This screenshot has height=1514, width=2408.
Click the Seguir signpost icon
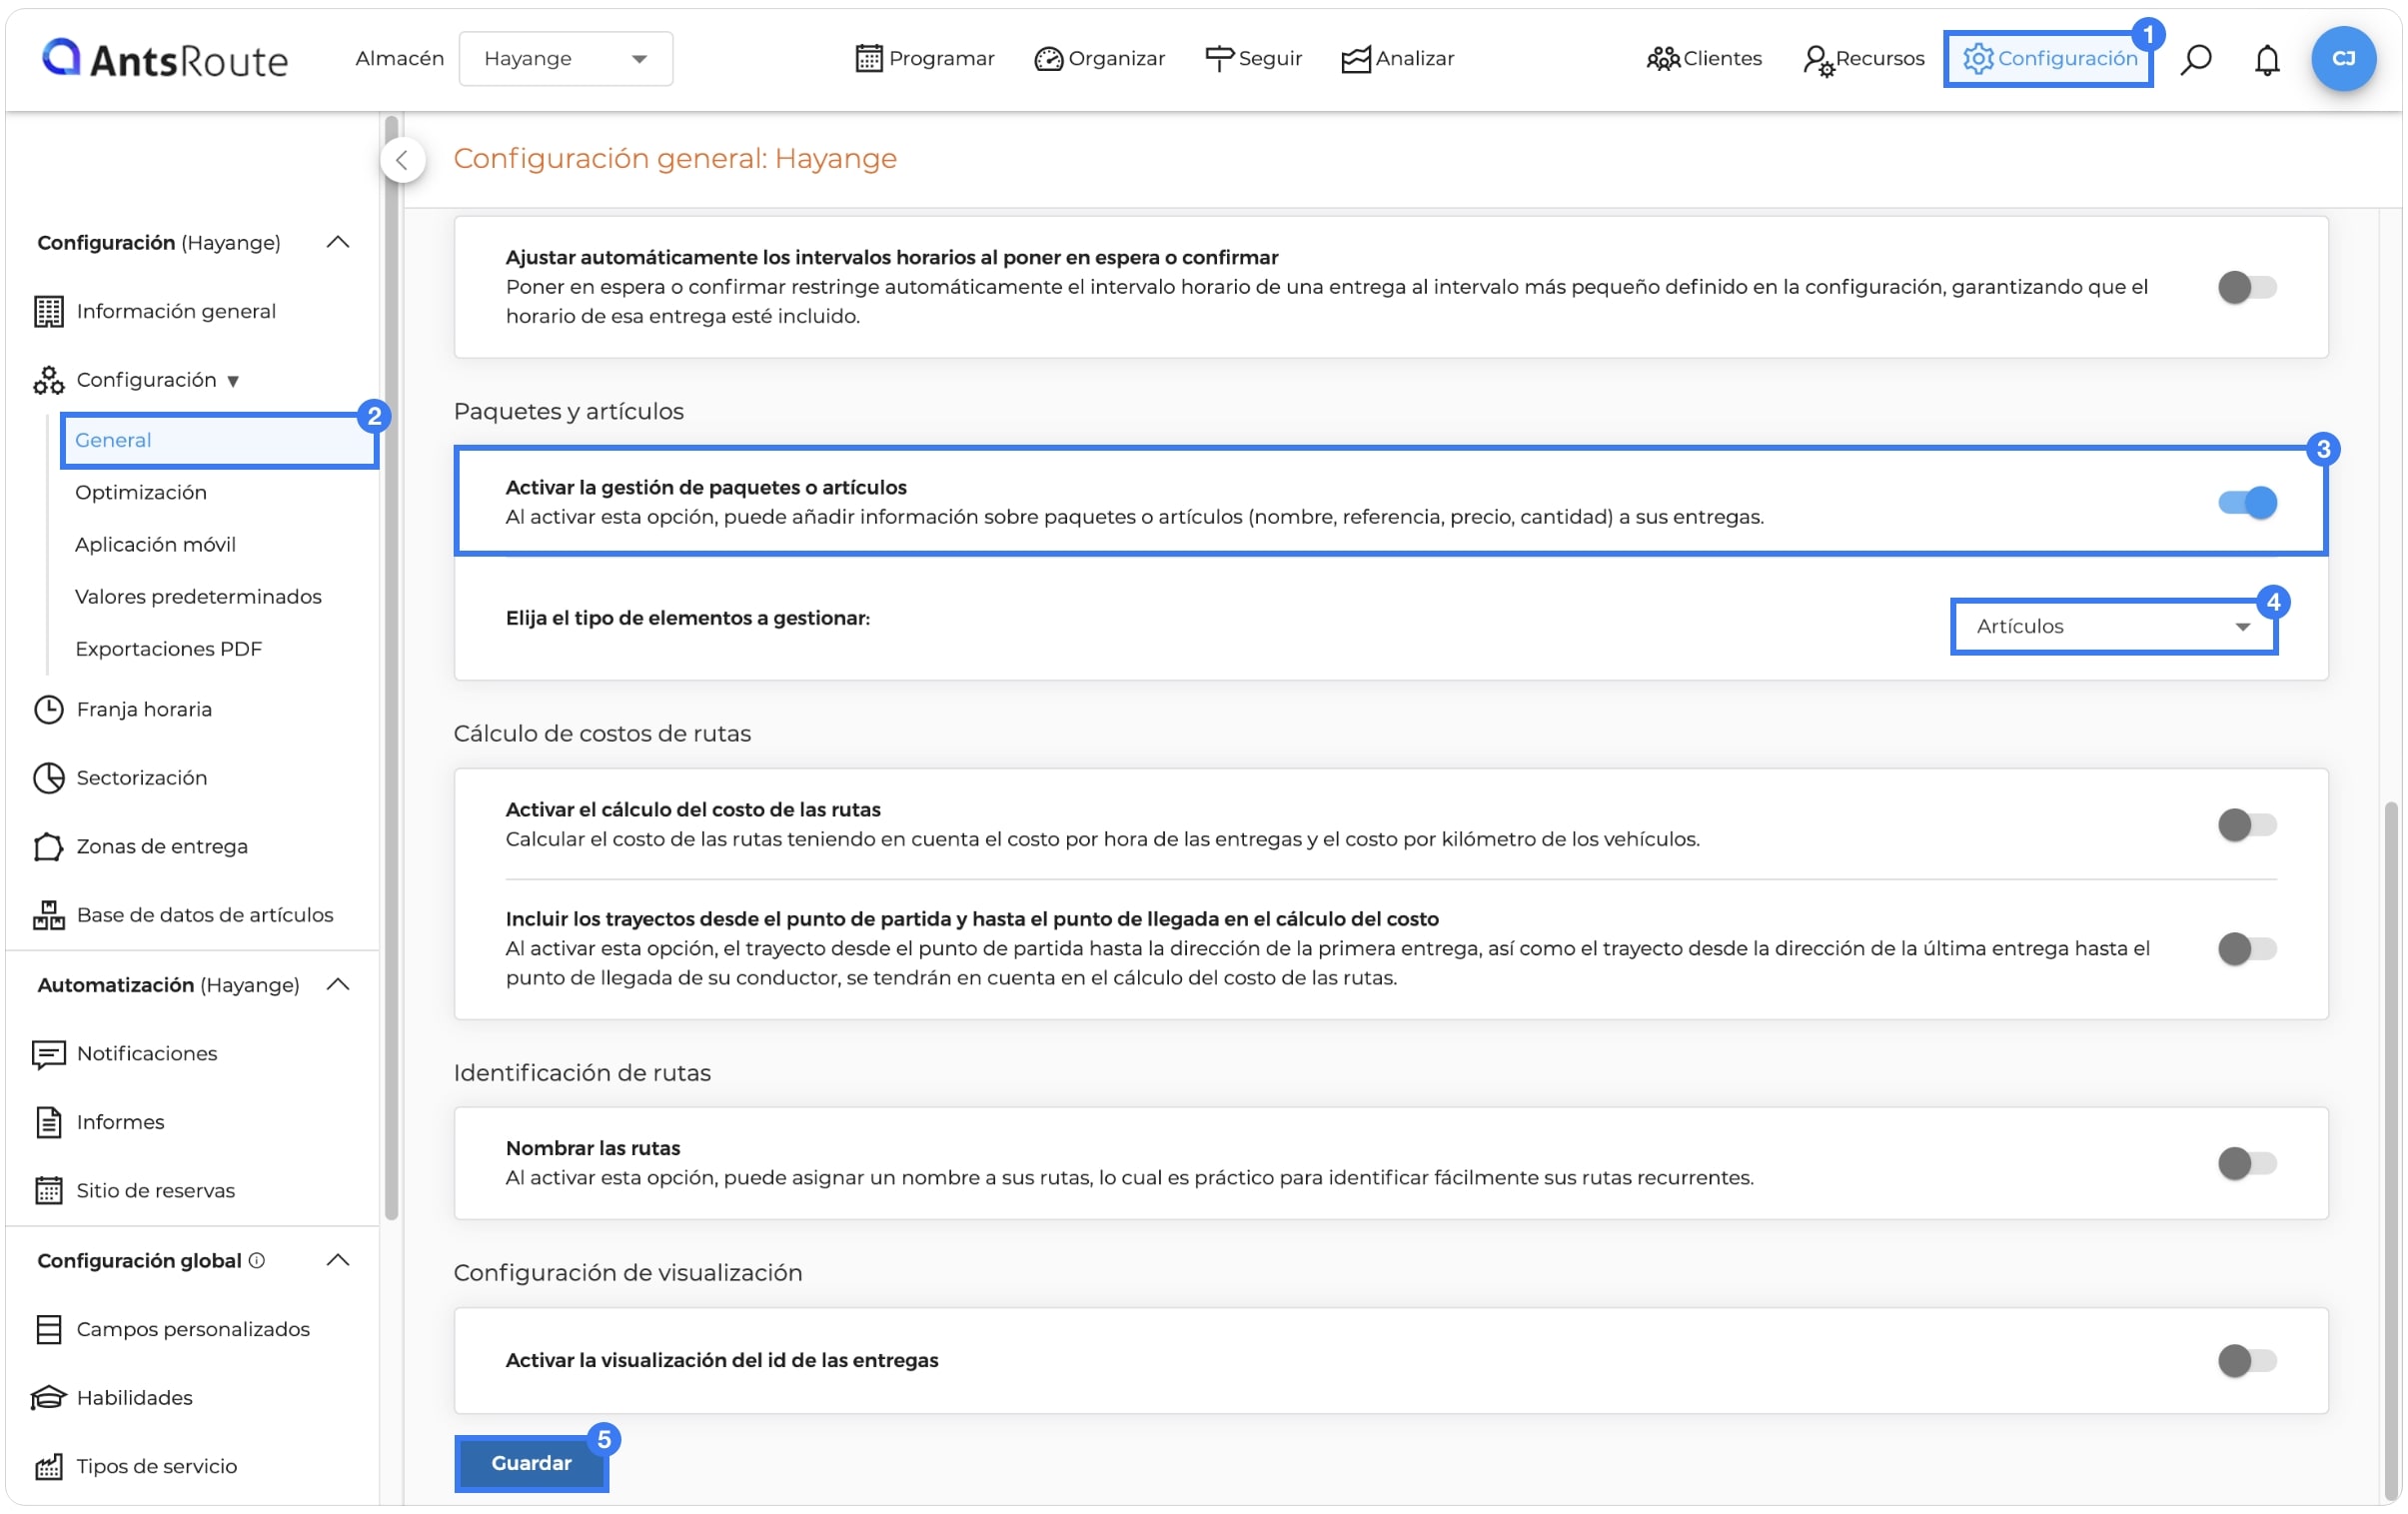pyautogui.click(x=1218, y=59)
